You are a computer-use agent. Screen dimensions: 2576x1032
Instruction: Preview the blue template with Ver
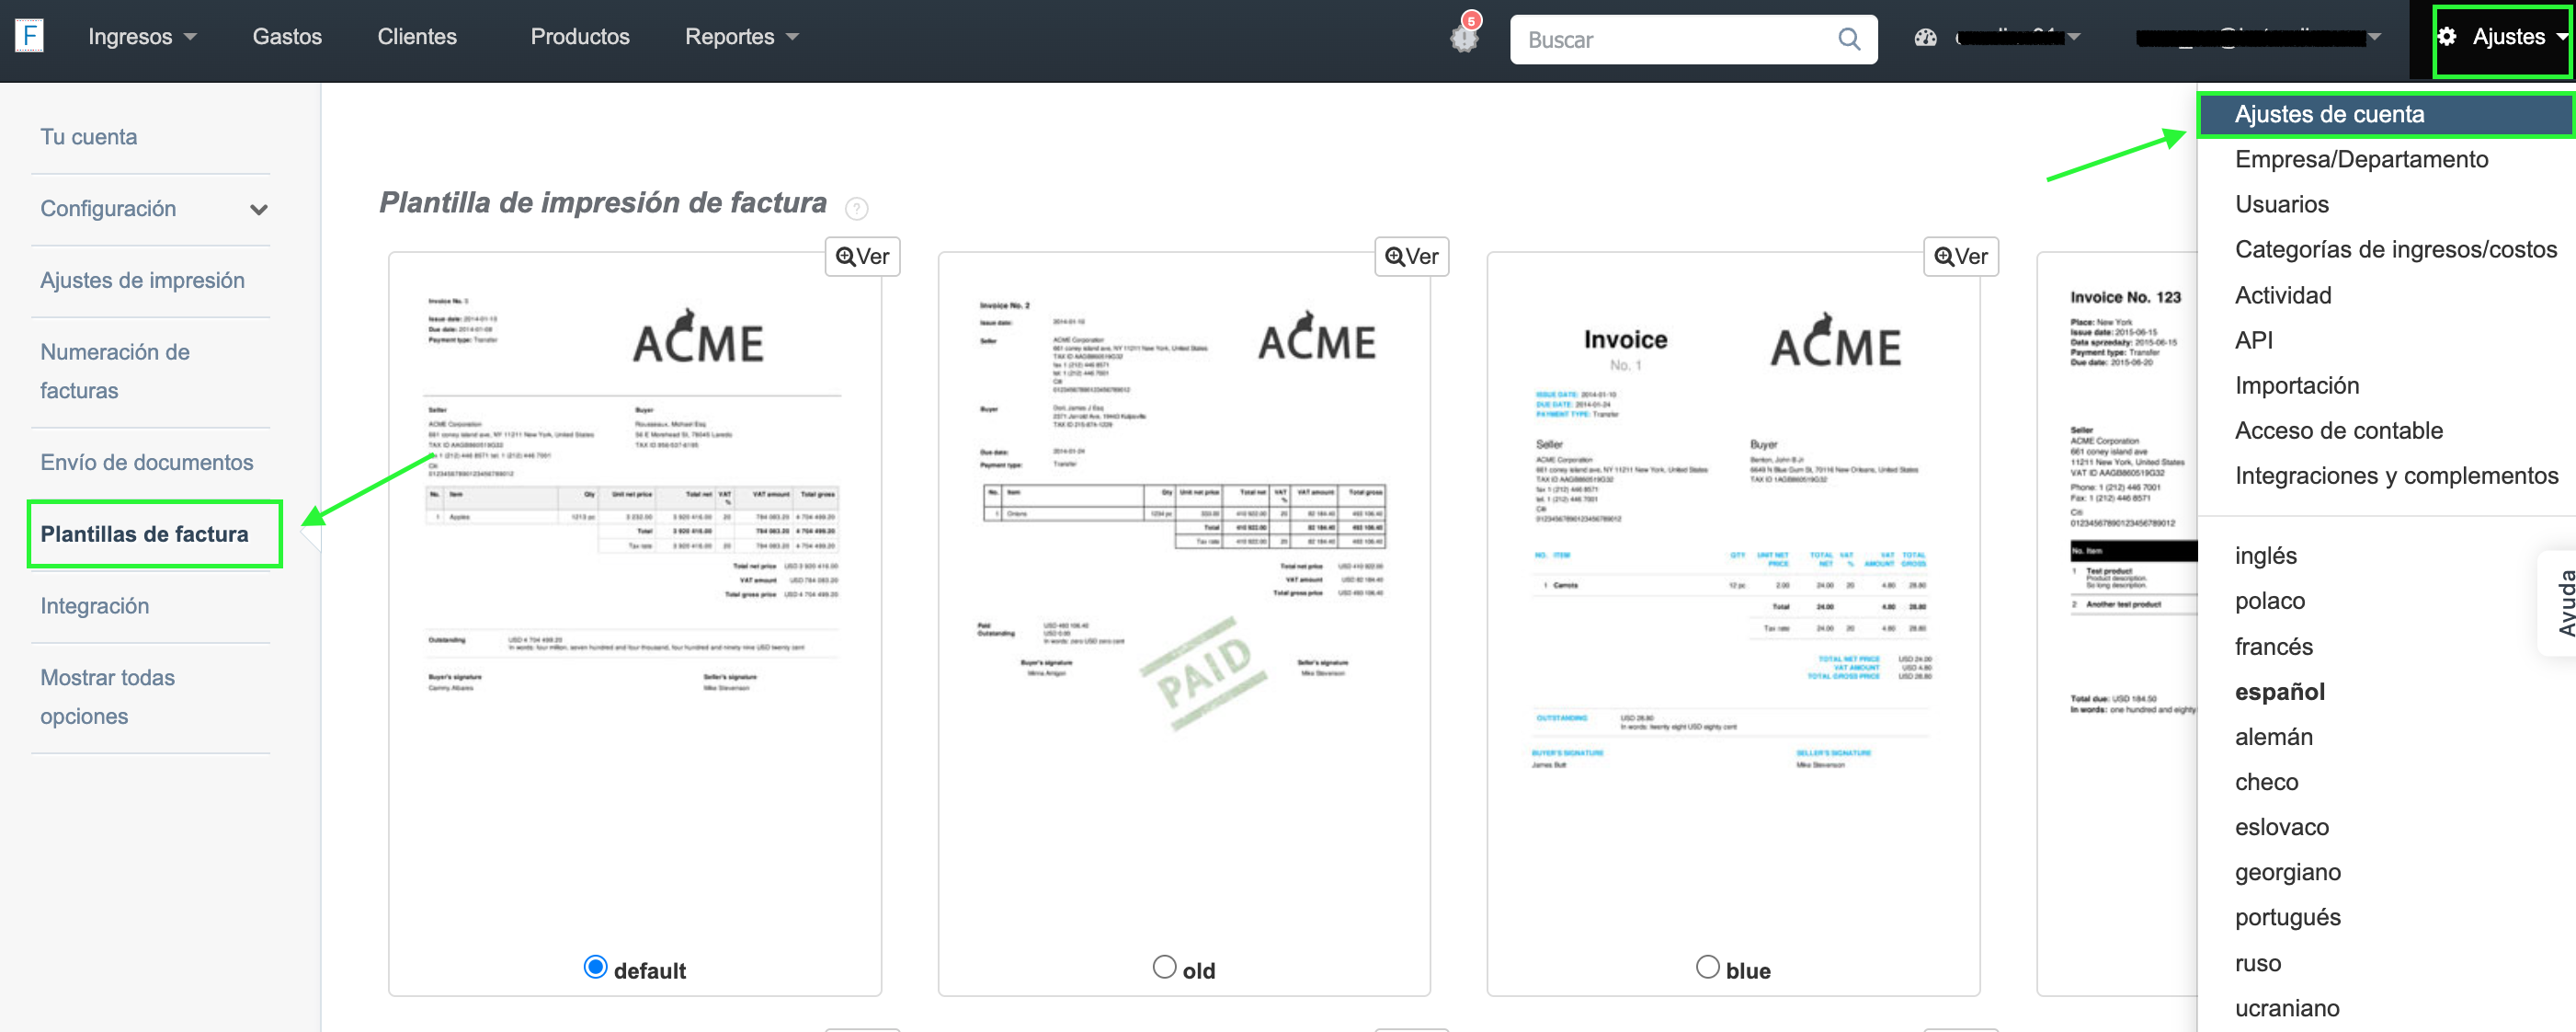click(x=1960, y=256)
